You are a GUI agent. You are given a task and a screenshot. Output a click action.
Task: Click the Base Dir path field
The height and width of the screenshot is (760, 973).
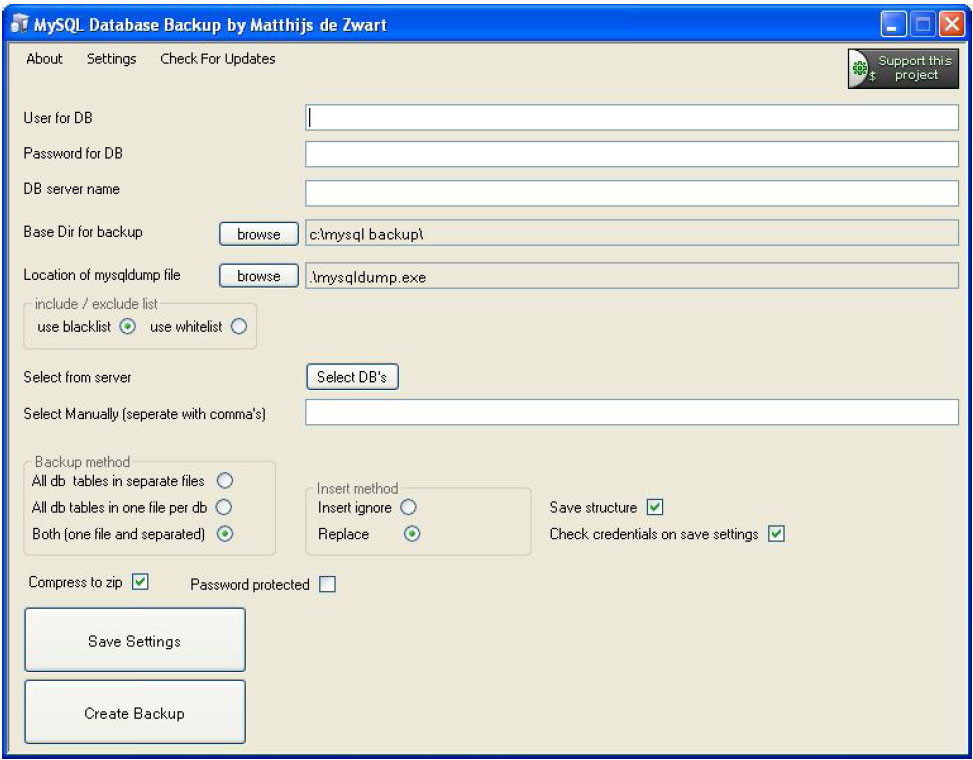tap(632, 233)
